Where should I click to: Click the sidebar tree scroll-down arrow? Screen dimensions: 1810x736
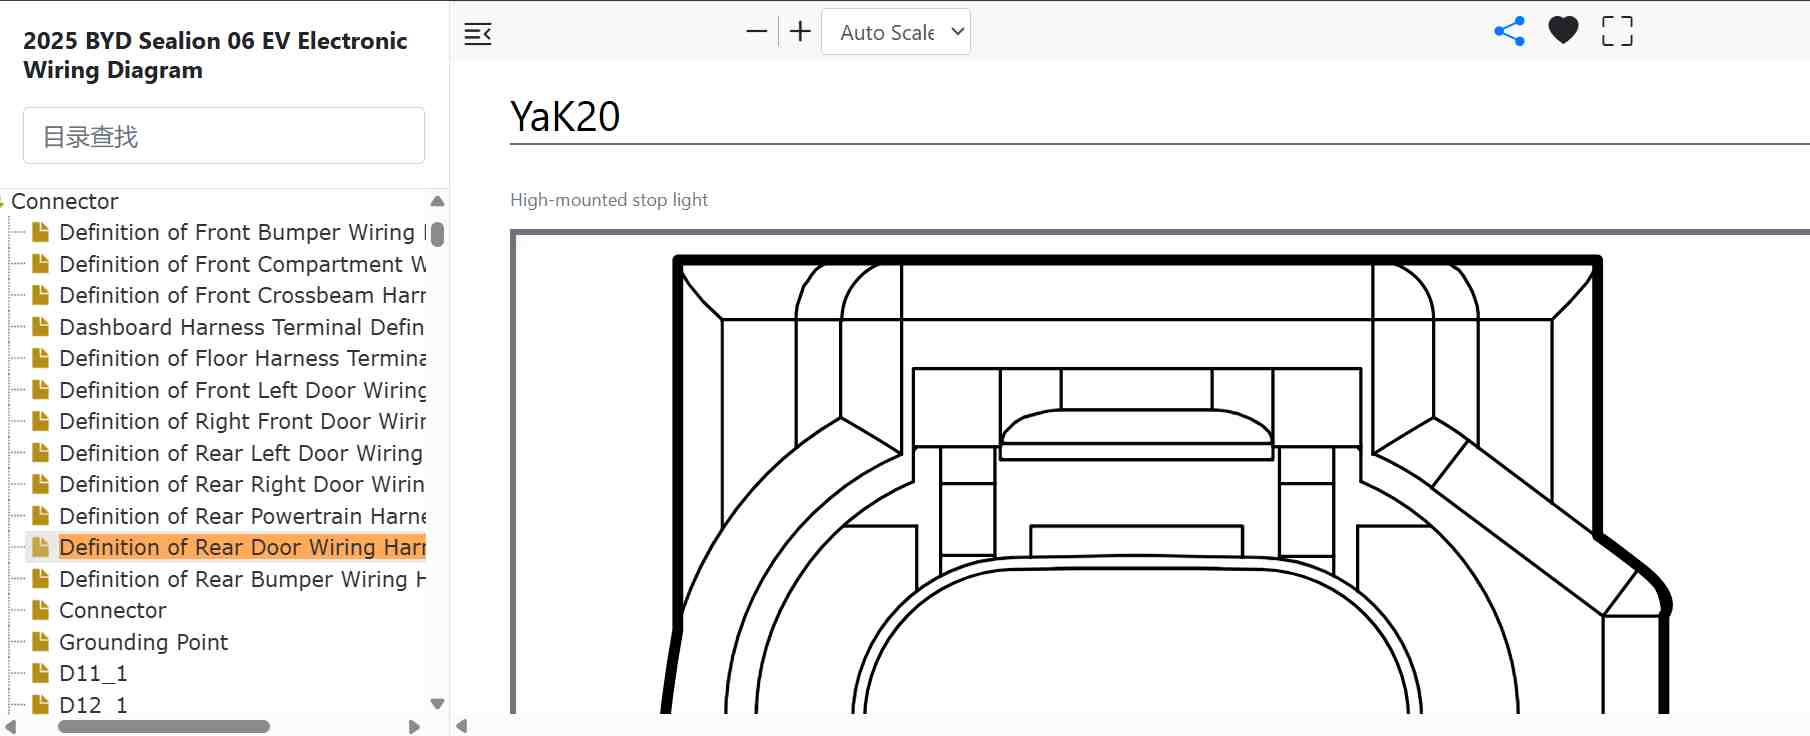click(437, 704)
